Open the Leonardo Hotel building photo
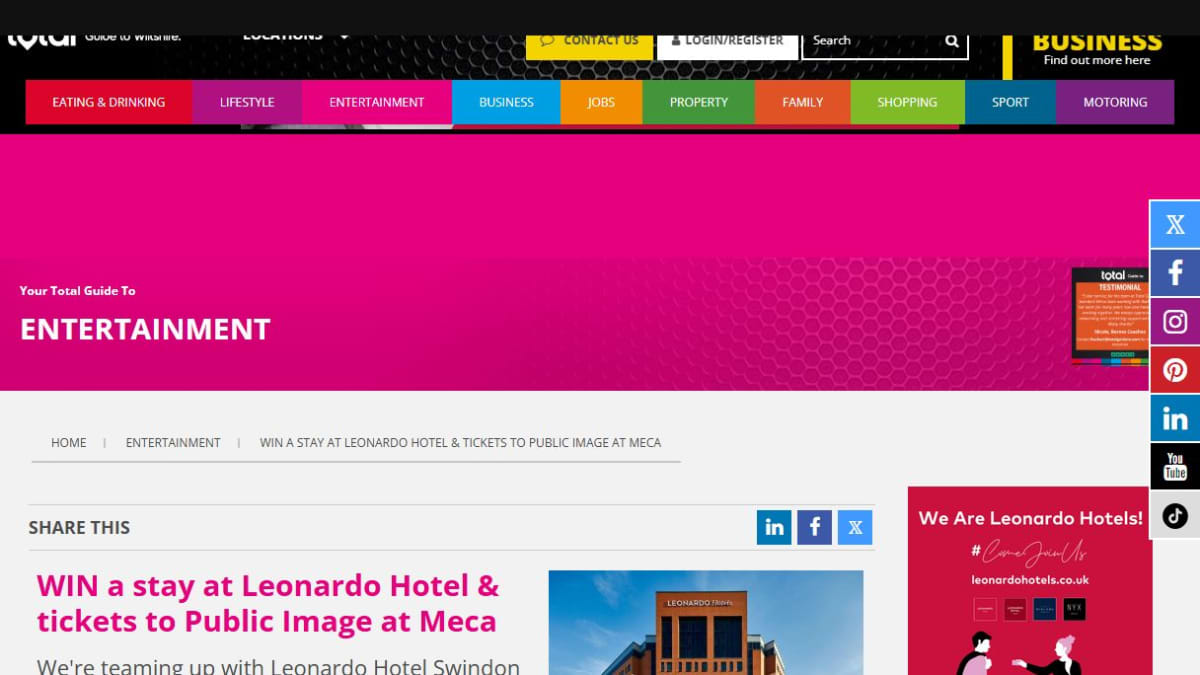 706,622
